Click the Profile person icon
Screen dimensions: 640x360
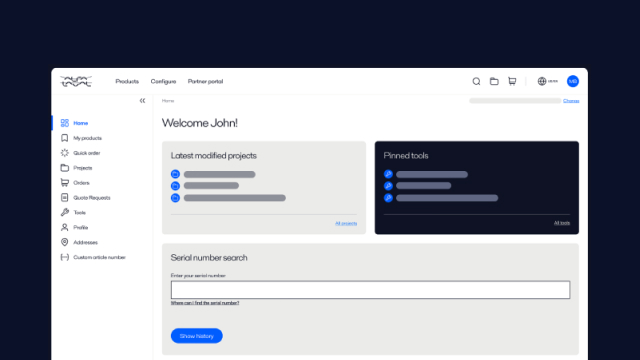point(64,227)
